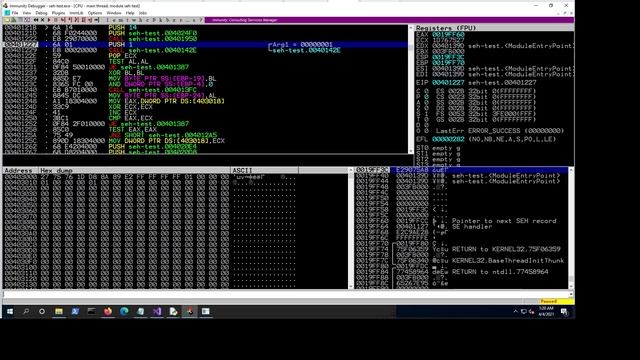The image size is (640, 360).
Task: Open Handles window with toolbar 'h'
Action: pyautogui.click(x=140, y=20)
